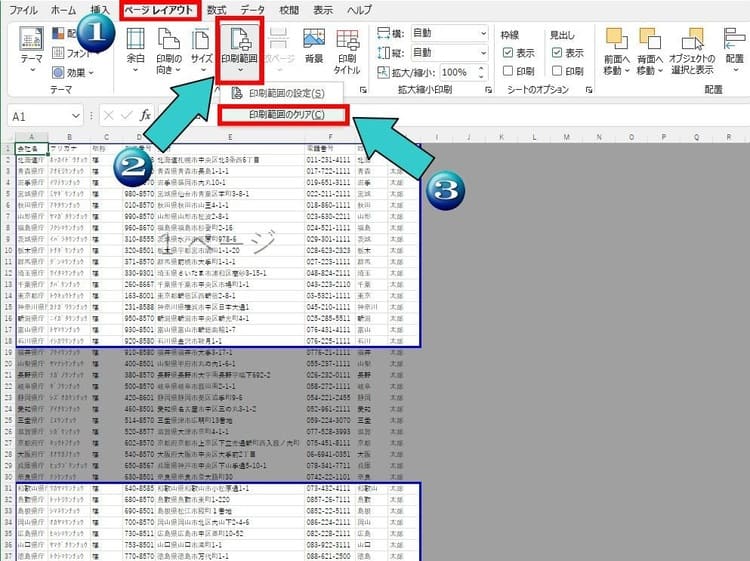Toggle 枠線 印刷 gridlines print checkbox
Viewport: 750px width, 561px height.
[x=508, y=71]
